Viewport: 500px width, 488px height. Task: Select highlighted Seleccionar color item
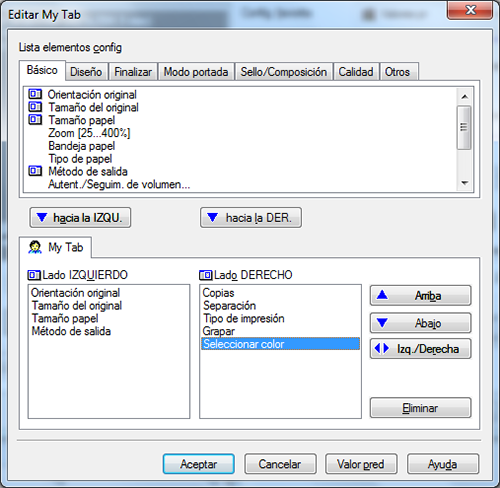280,344
